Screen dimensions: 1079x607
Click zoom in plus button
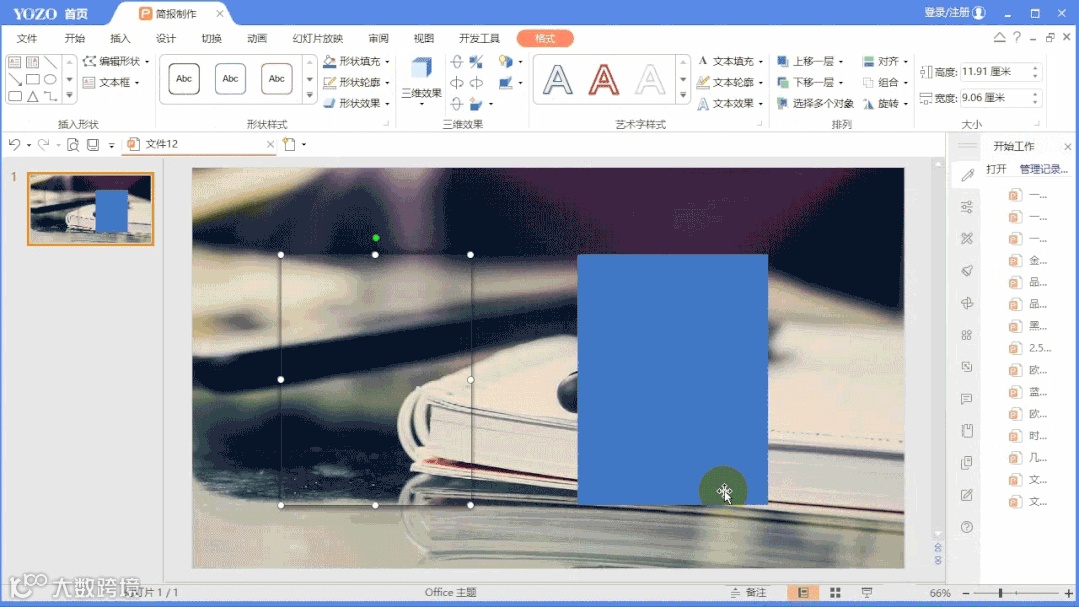click(1068, 593)
